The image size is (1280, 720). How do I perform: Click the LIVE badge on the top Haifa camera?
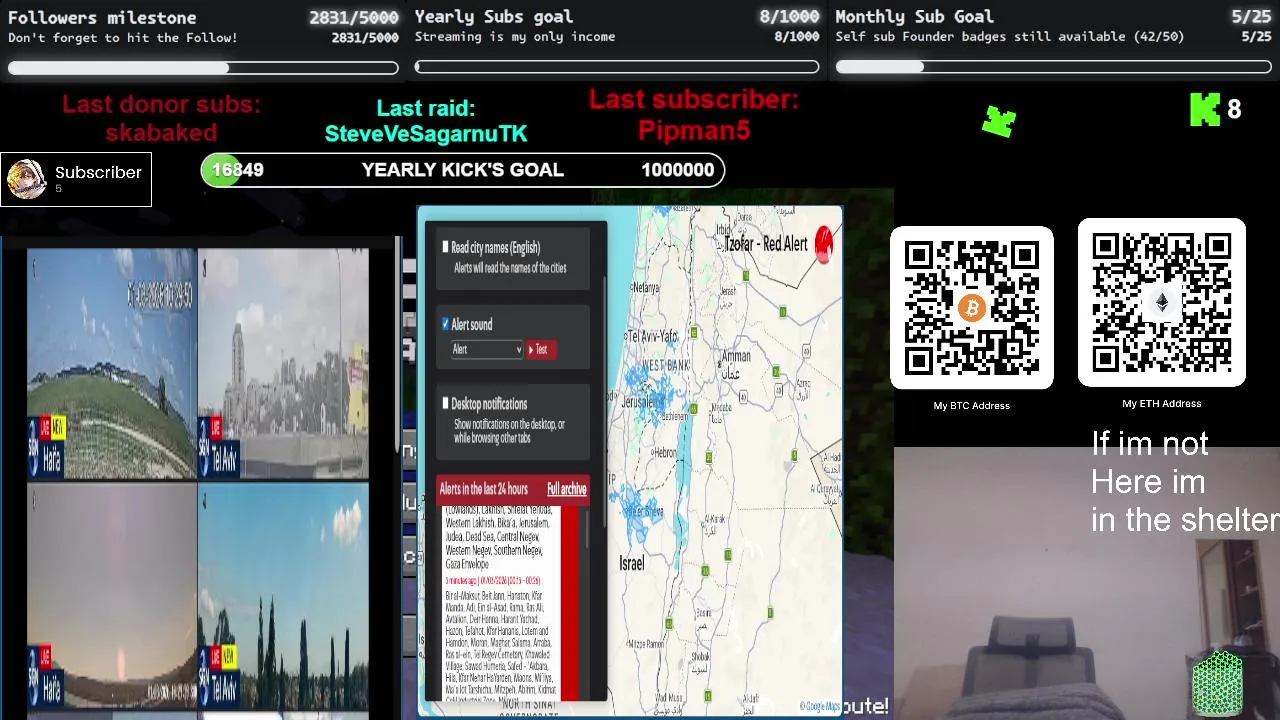coord(44,427)
